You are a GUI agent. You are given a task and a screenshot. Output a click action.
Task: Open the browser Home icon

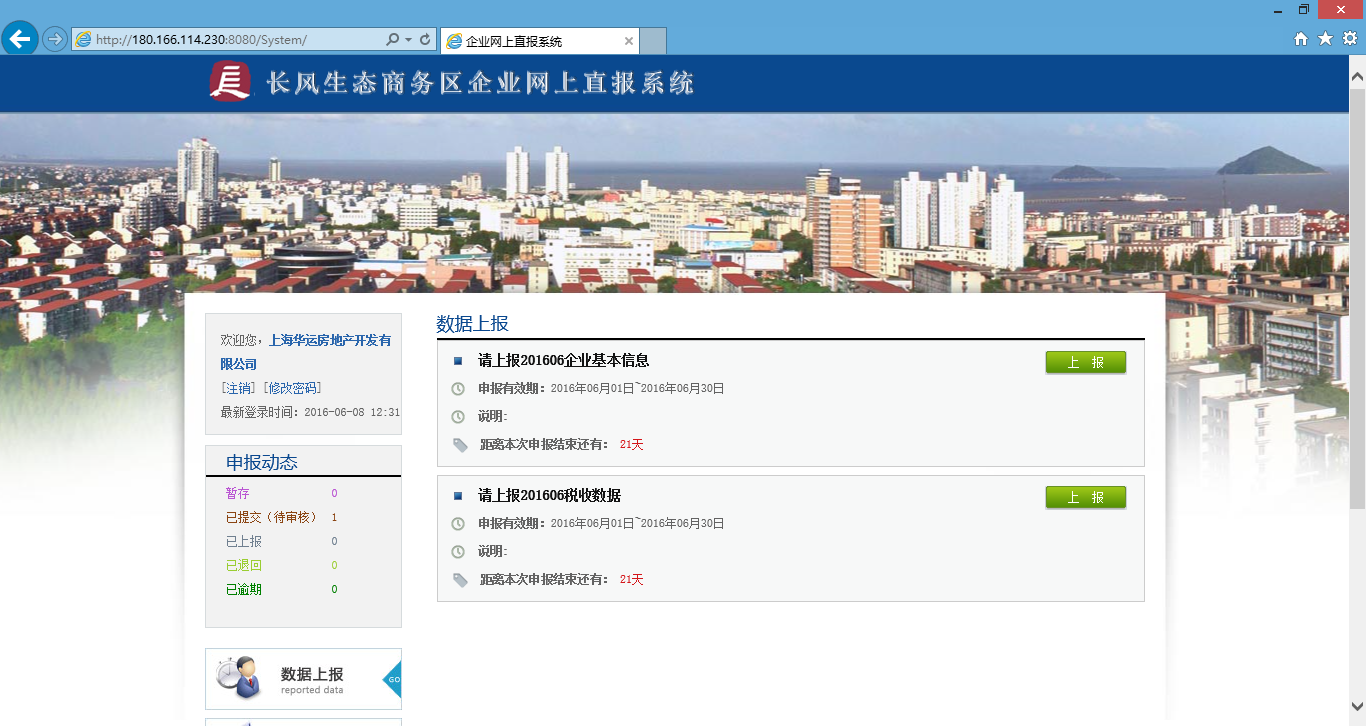coord(1301,39)
